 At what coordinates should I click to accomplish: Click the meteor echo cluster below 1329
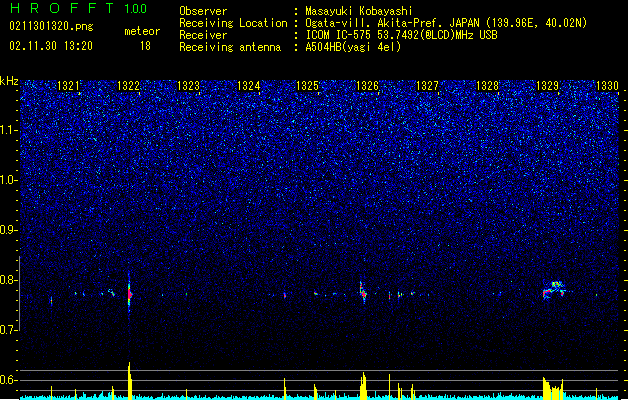[554, 290]
